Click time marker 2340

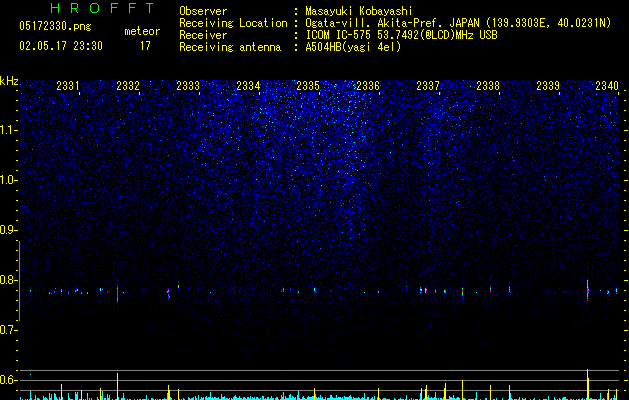click(607, 86)
